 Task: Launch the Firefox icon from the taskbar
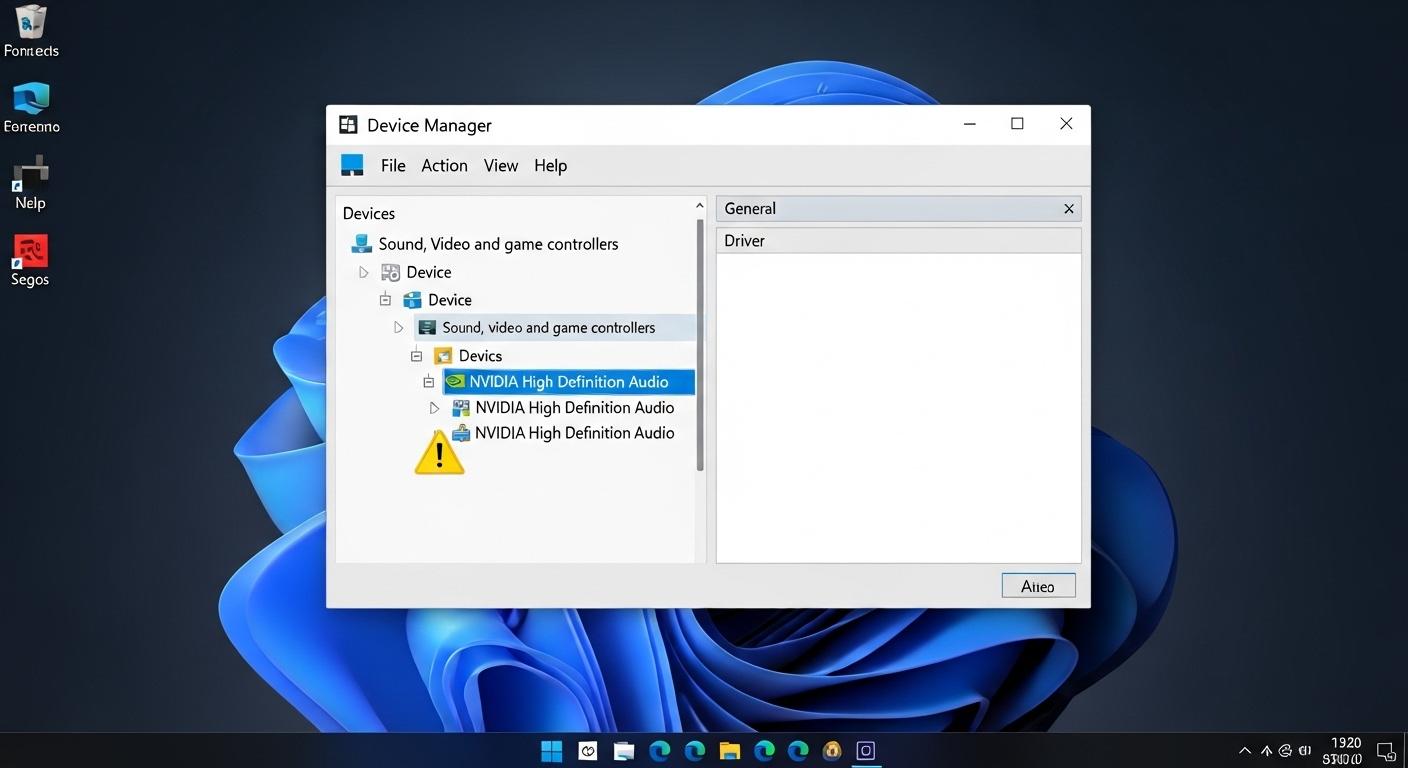(x=832, y=750)
